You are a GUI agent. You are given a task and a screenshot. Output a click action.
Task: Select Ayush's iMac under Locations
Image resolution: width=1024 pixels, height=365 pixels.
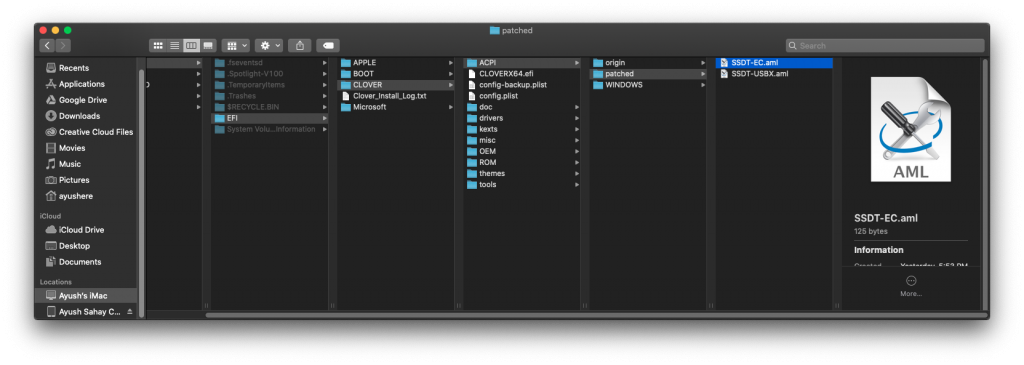click(x=86, y=296)
